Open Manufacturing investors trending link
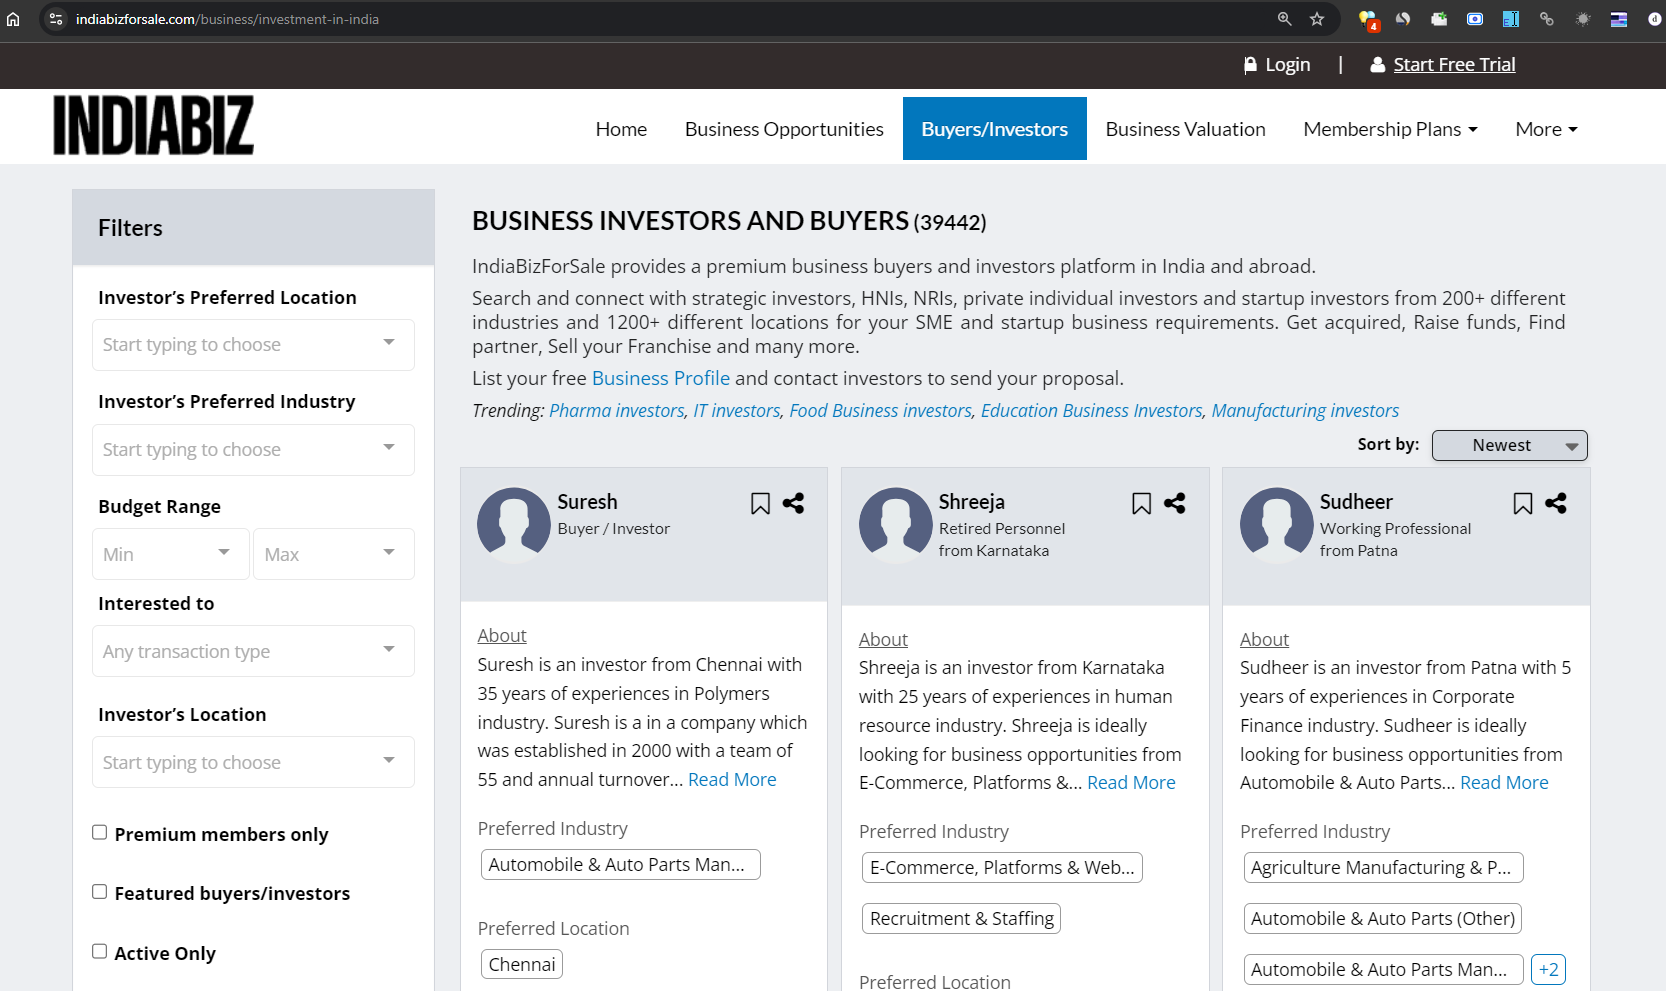 [x=1305, y=411]
